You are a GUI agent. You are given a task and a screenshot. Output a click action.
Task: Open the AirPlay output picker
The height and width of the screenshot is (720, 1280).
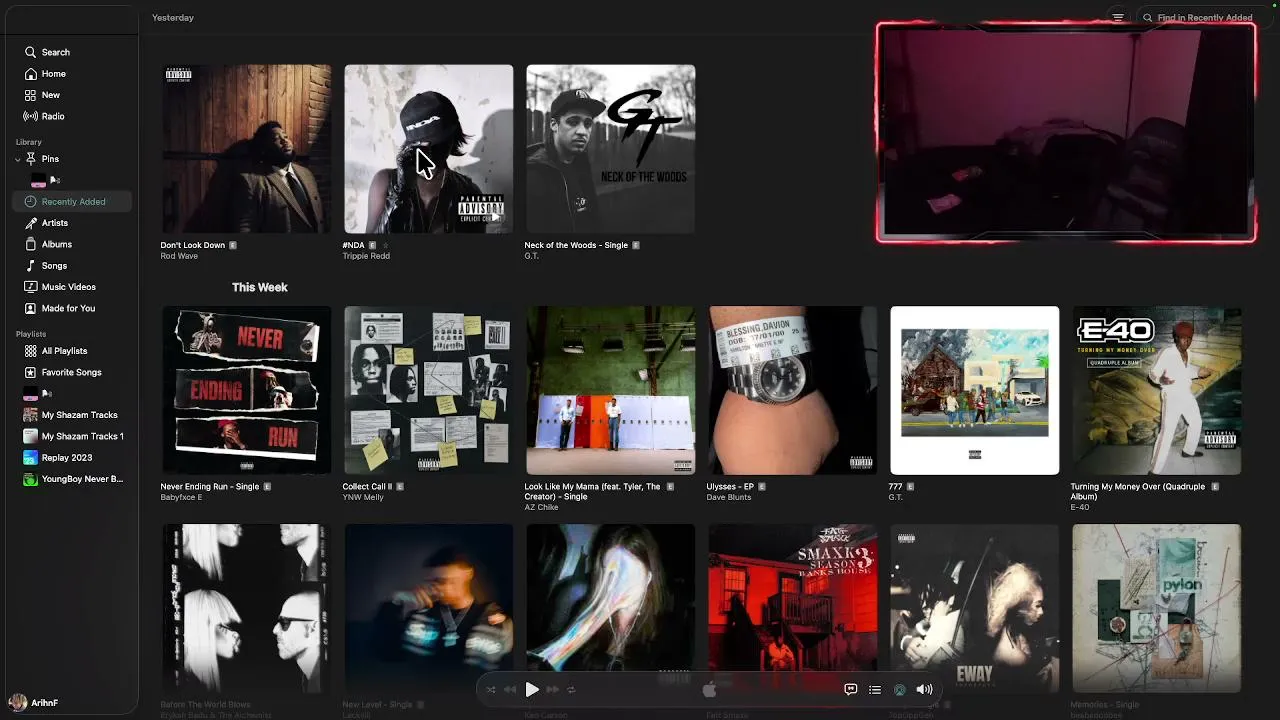(x=899, y=689)
